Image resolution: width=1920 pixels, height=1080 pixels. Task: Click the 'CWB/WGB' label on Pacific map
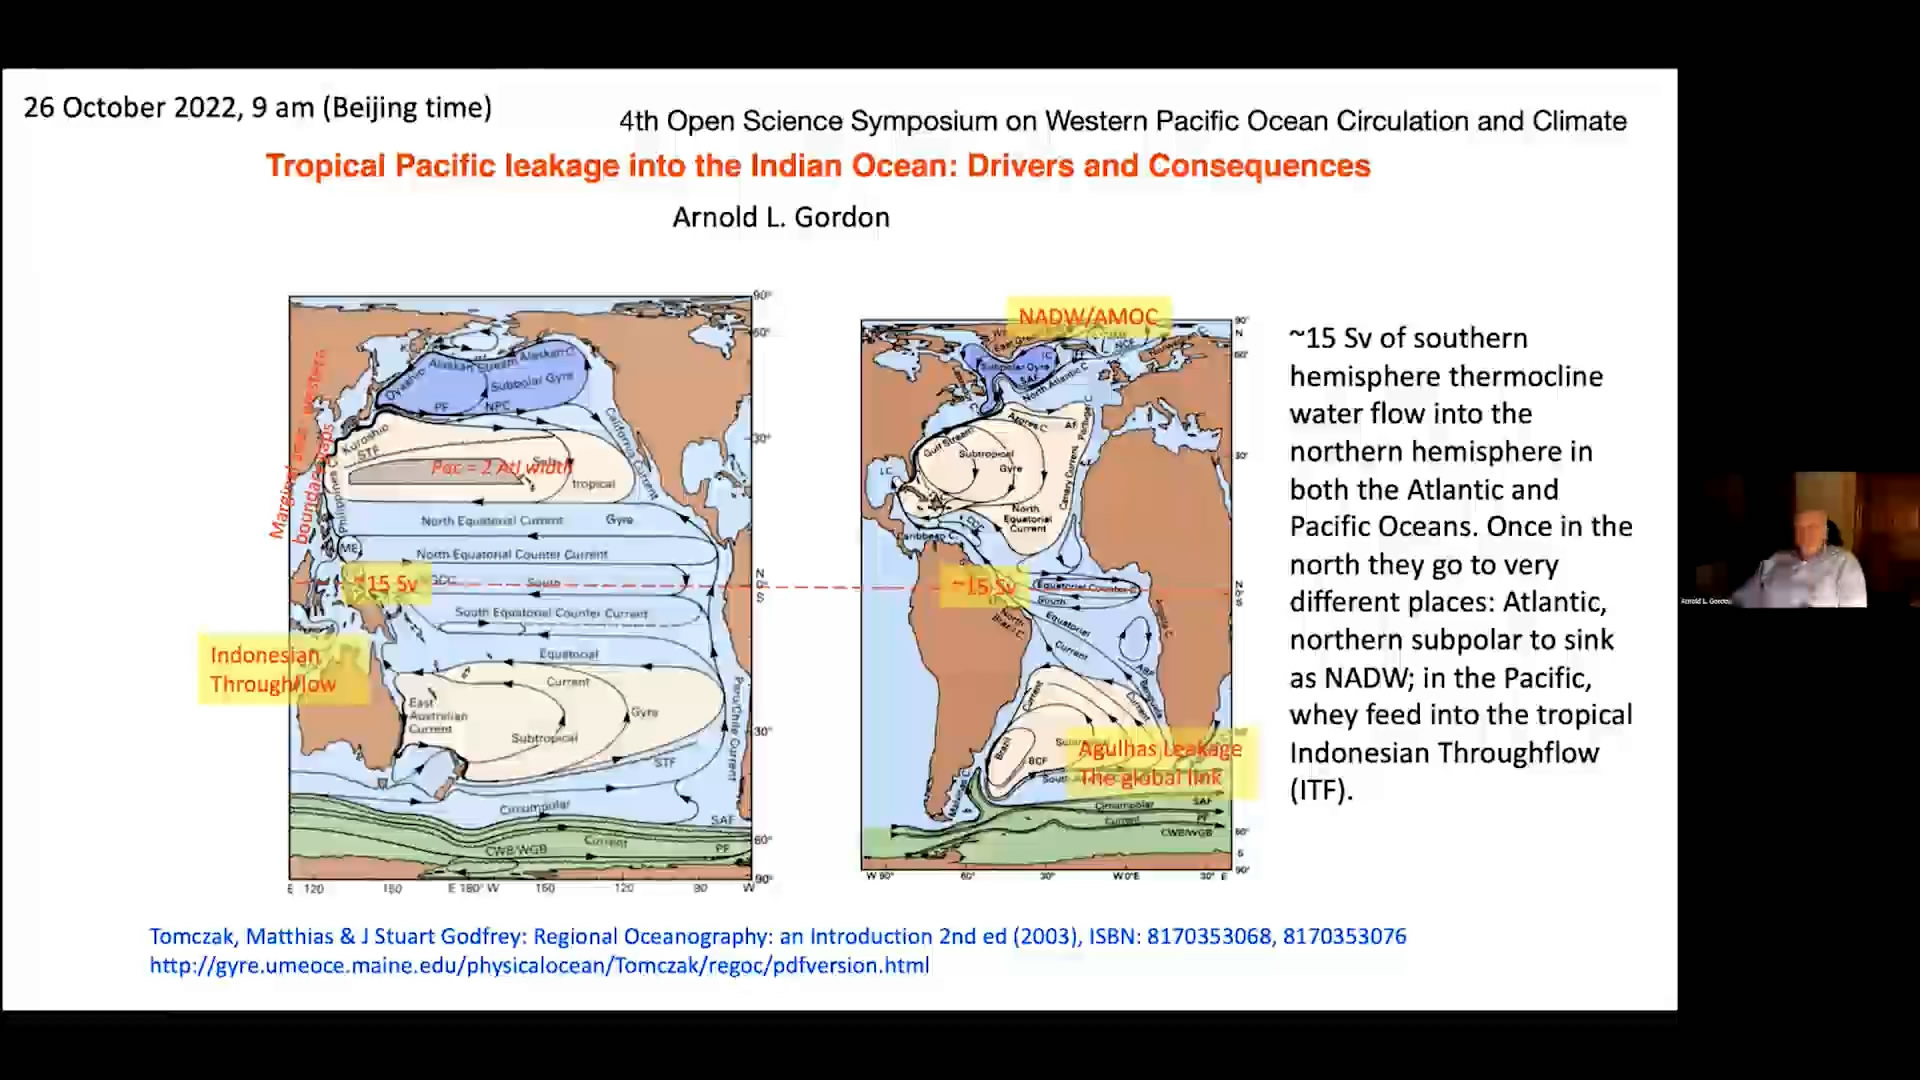pos(516,850)
